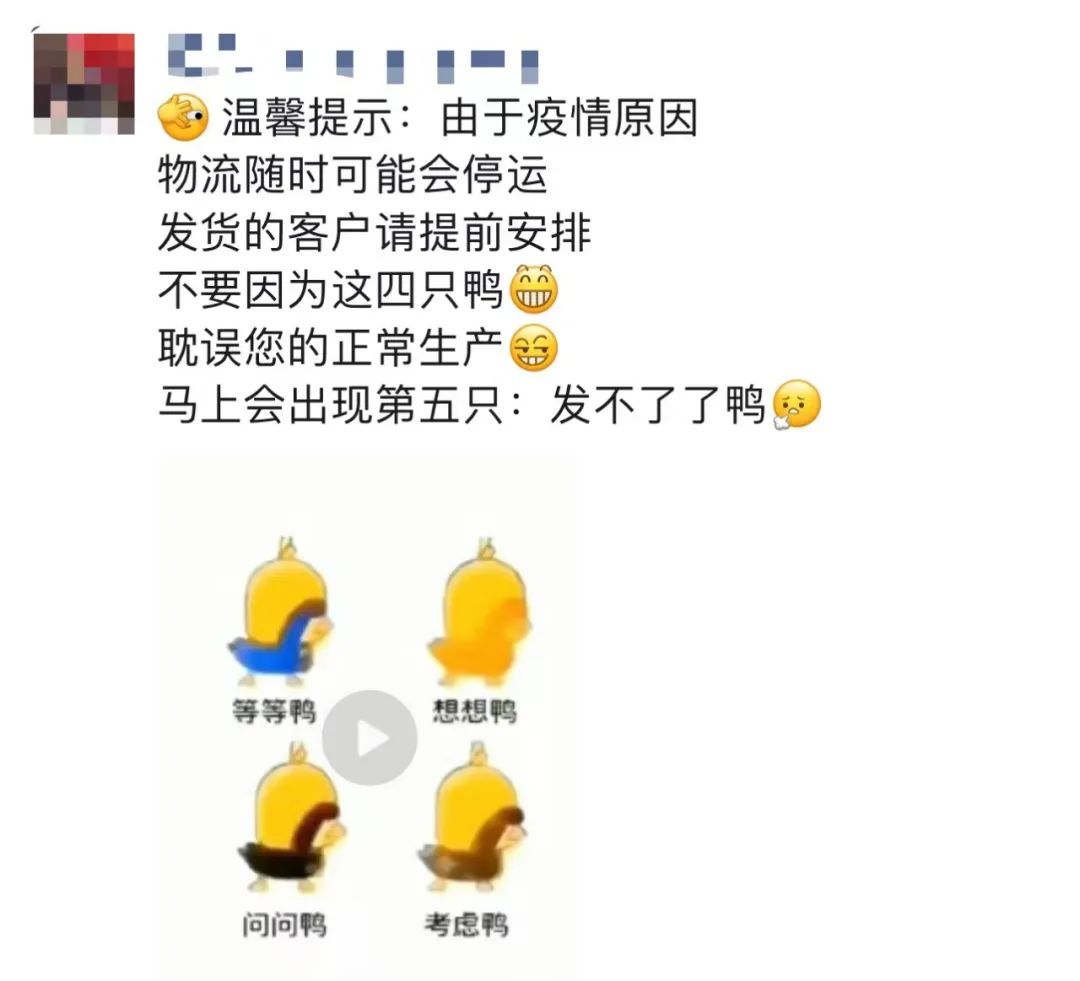Click the heading text 温馨提示
Image resolution: width=1080 pixels, height=981 pixels.
tap(307, 118)
